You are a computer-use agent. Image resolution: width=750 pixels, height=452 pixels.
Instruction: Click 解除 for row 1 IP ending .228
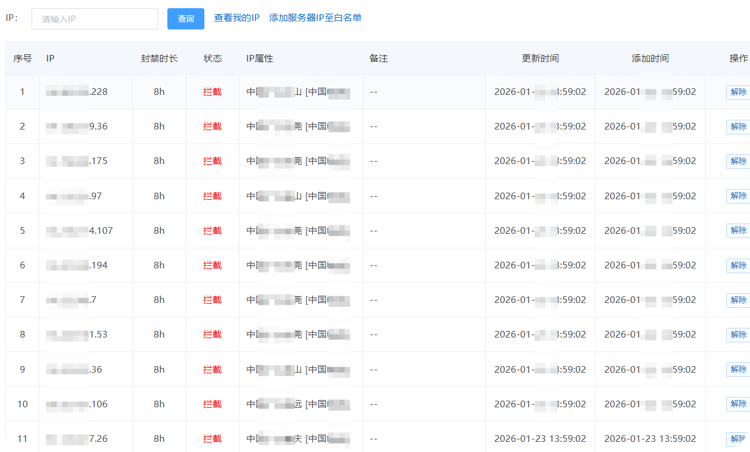point(737,92)
